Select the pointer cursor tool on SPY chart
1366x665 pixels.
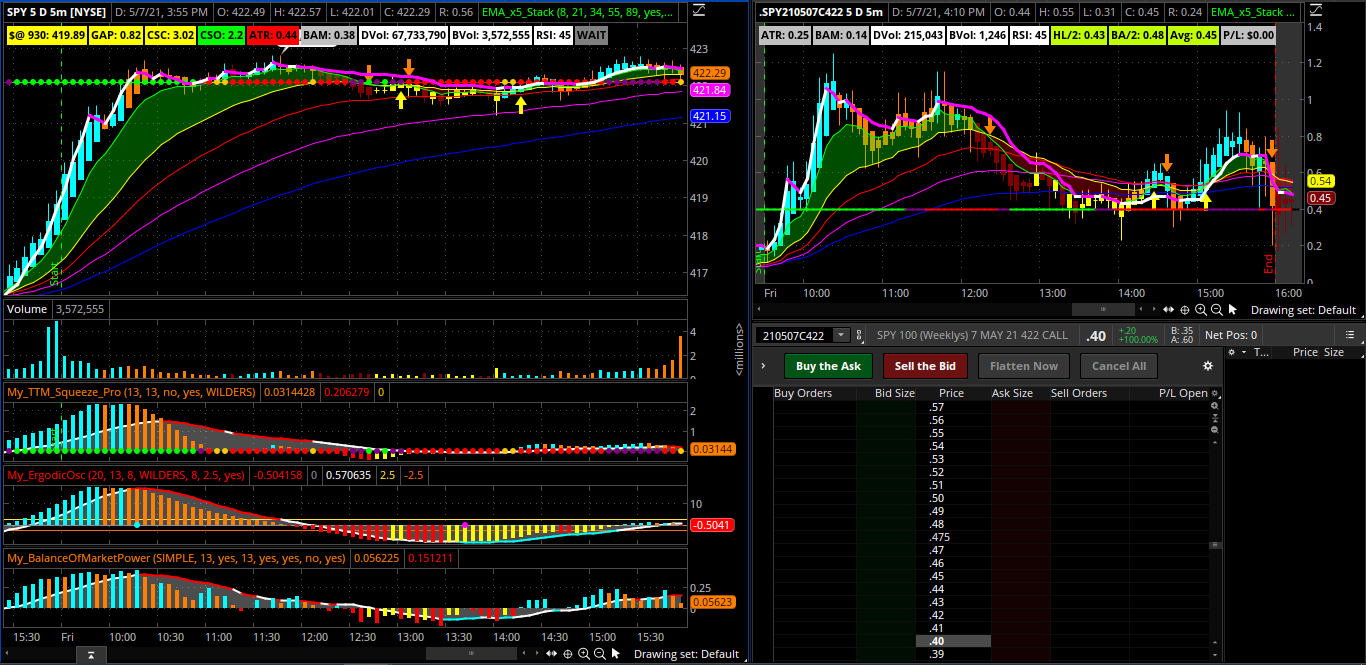coord(616,654)
